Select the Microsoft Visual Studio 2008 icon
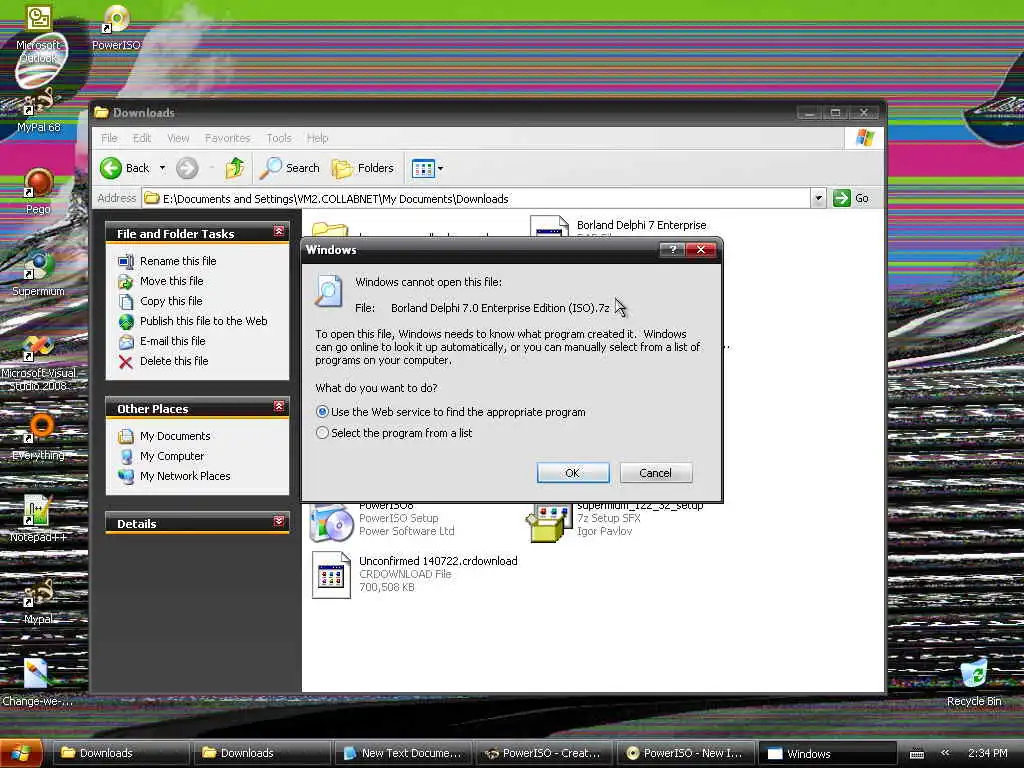This screenshot has height=768, width=1024. click(x=38, y=363)
